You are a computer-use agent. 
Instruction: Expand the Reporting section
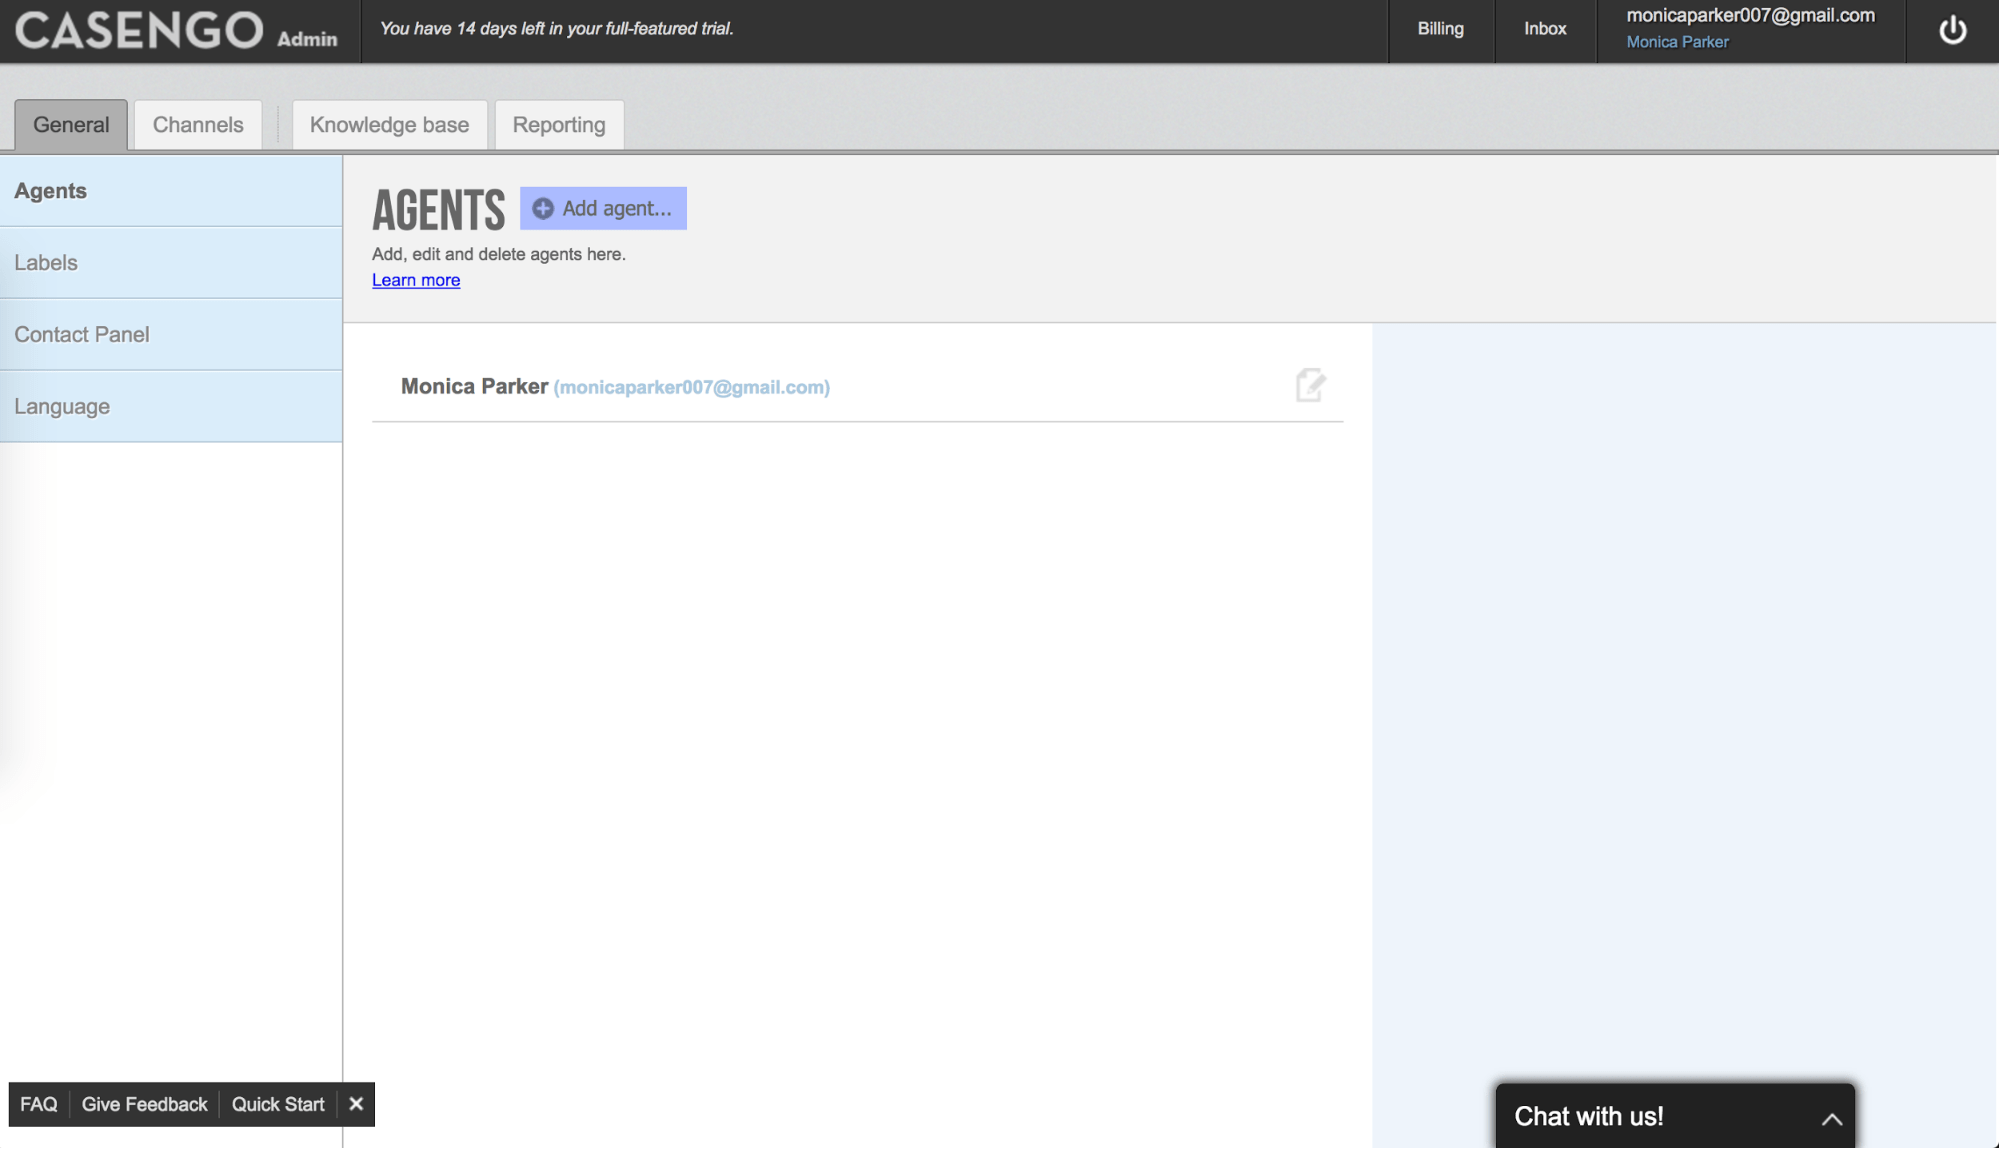pyautogui.click(x=559, y=125)
